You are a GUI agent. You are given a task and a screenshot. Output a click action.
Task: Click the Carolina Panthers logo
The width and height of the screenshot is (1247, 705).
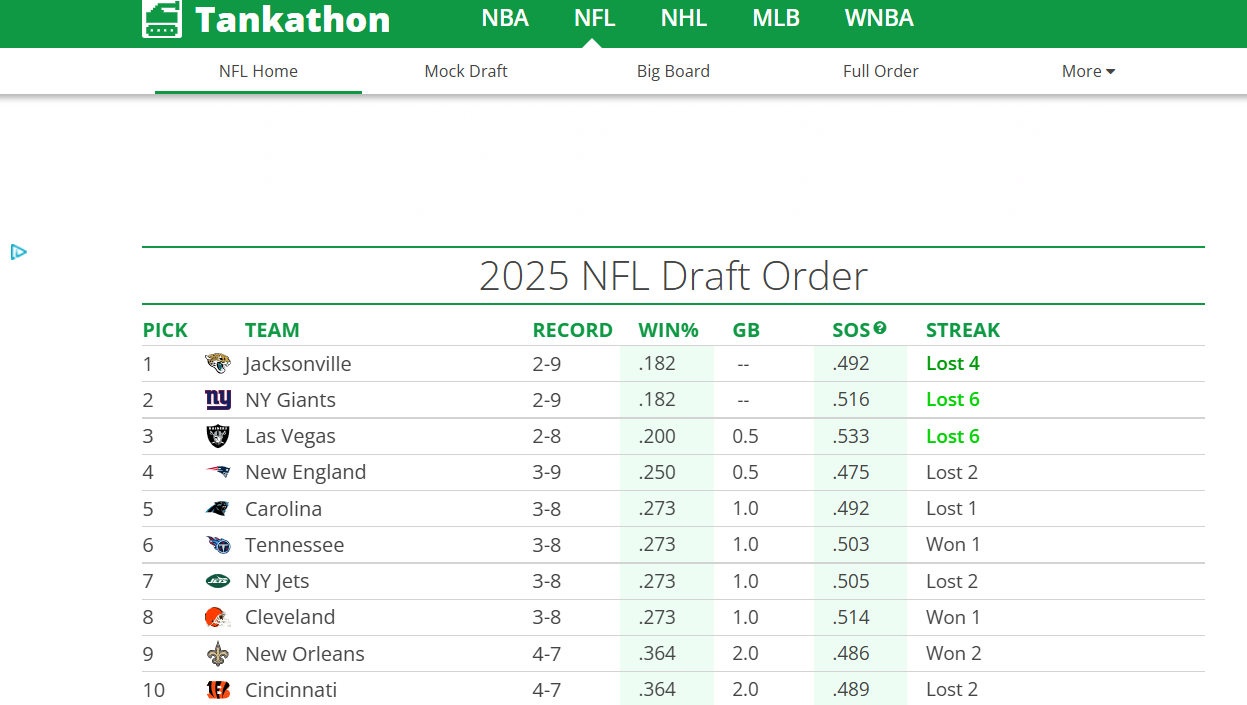click(x=218, y=509)
